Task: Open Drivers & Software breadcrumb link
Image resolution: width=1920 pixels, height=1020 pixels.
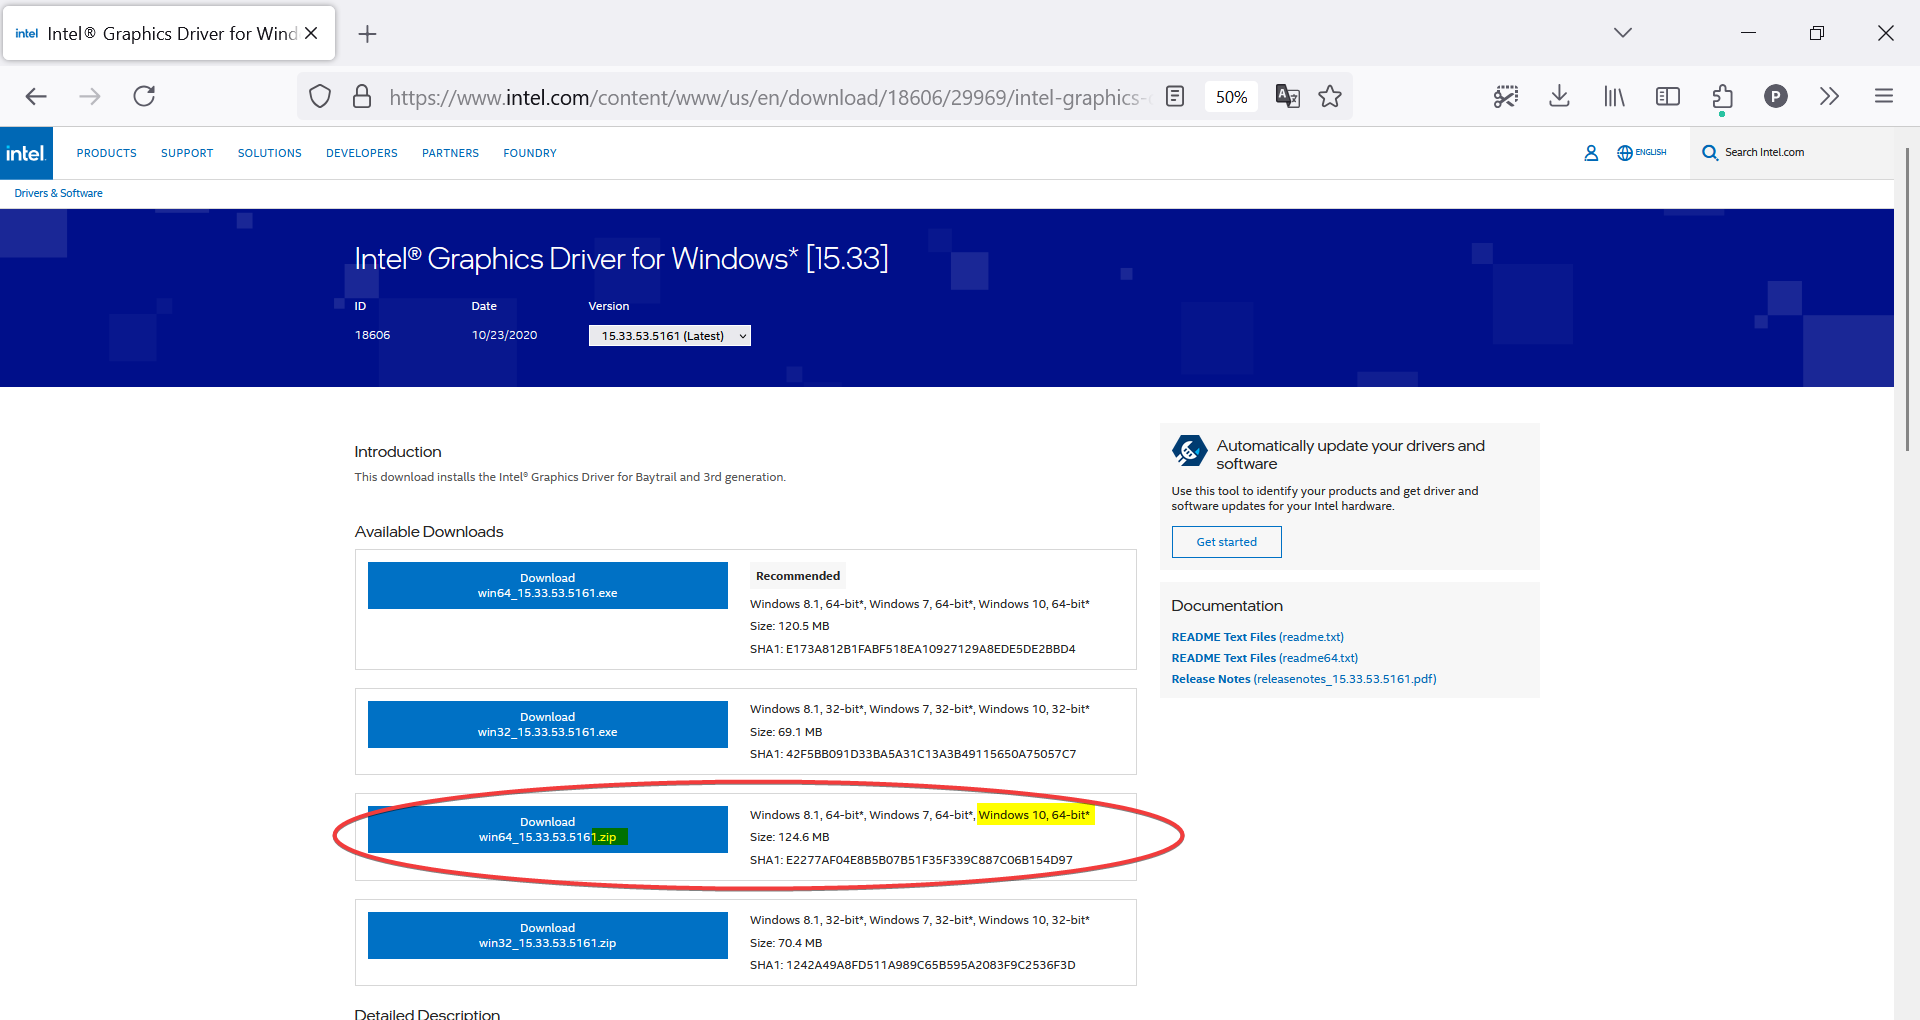Action: [58, 193]
